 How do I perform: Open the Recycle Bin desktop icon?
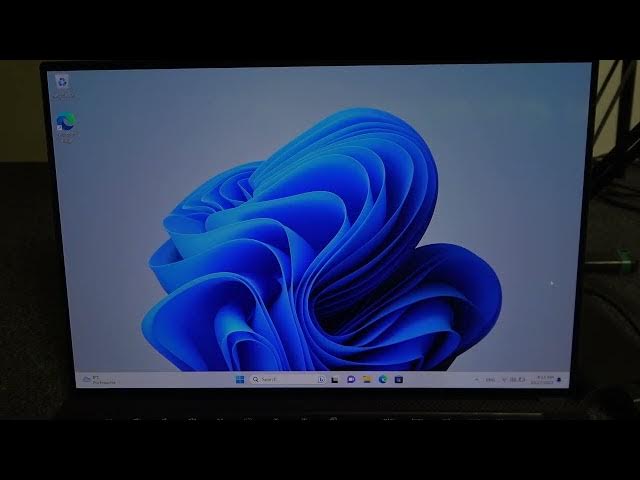[x=62, y=86]
